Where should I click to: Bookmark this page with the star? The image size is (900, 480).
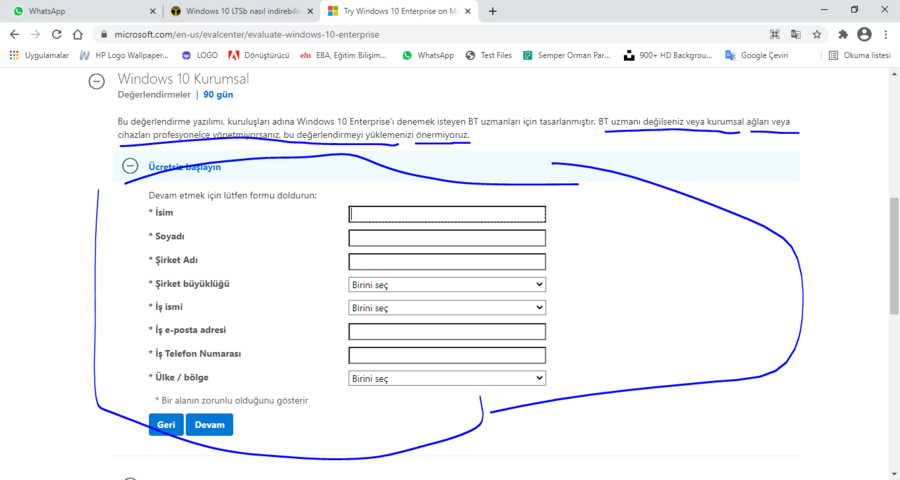817,34
